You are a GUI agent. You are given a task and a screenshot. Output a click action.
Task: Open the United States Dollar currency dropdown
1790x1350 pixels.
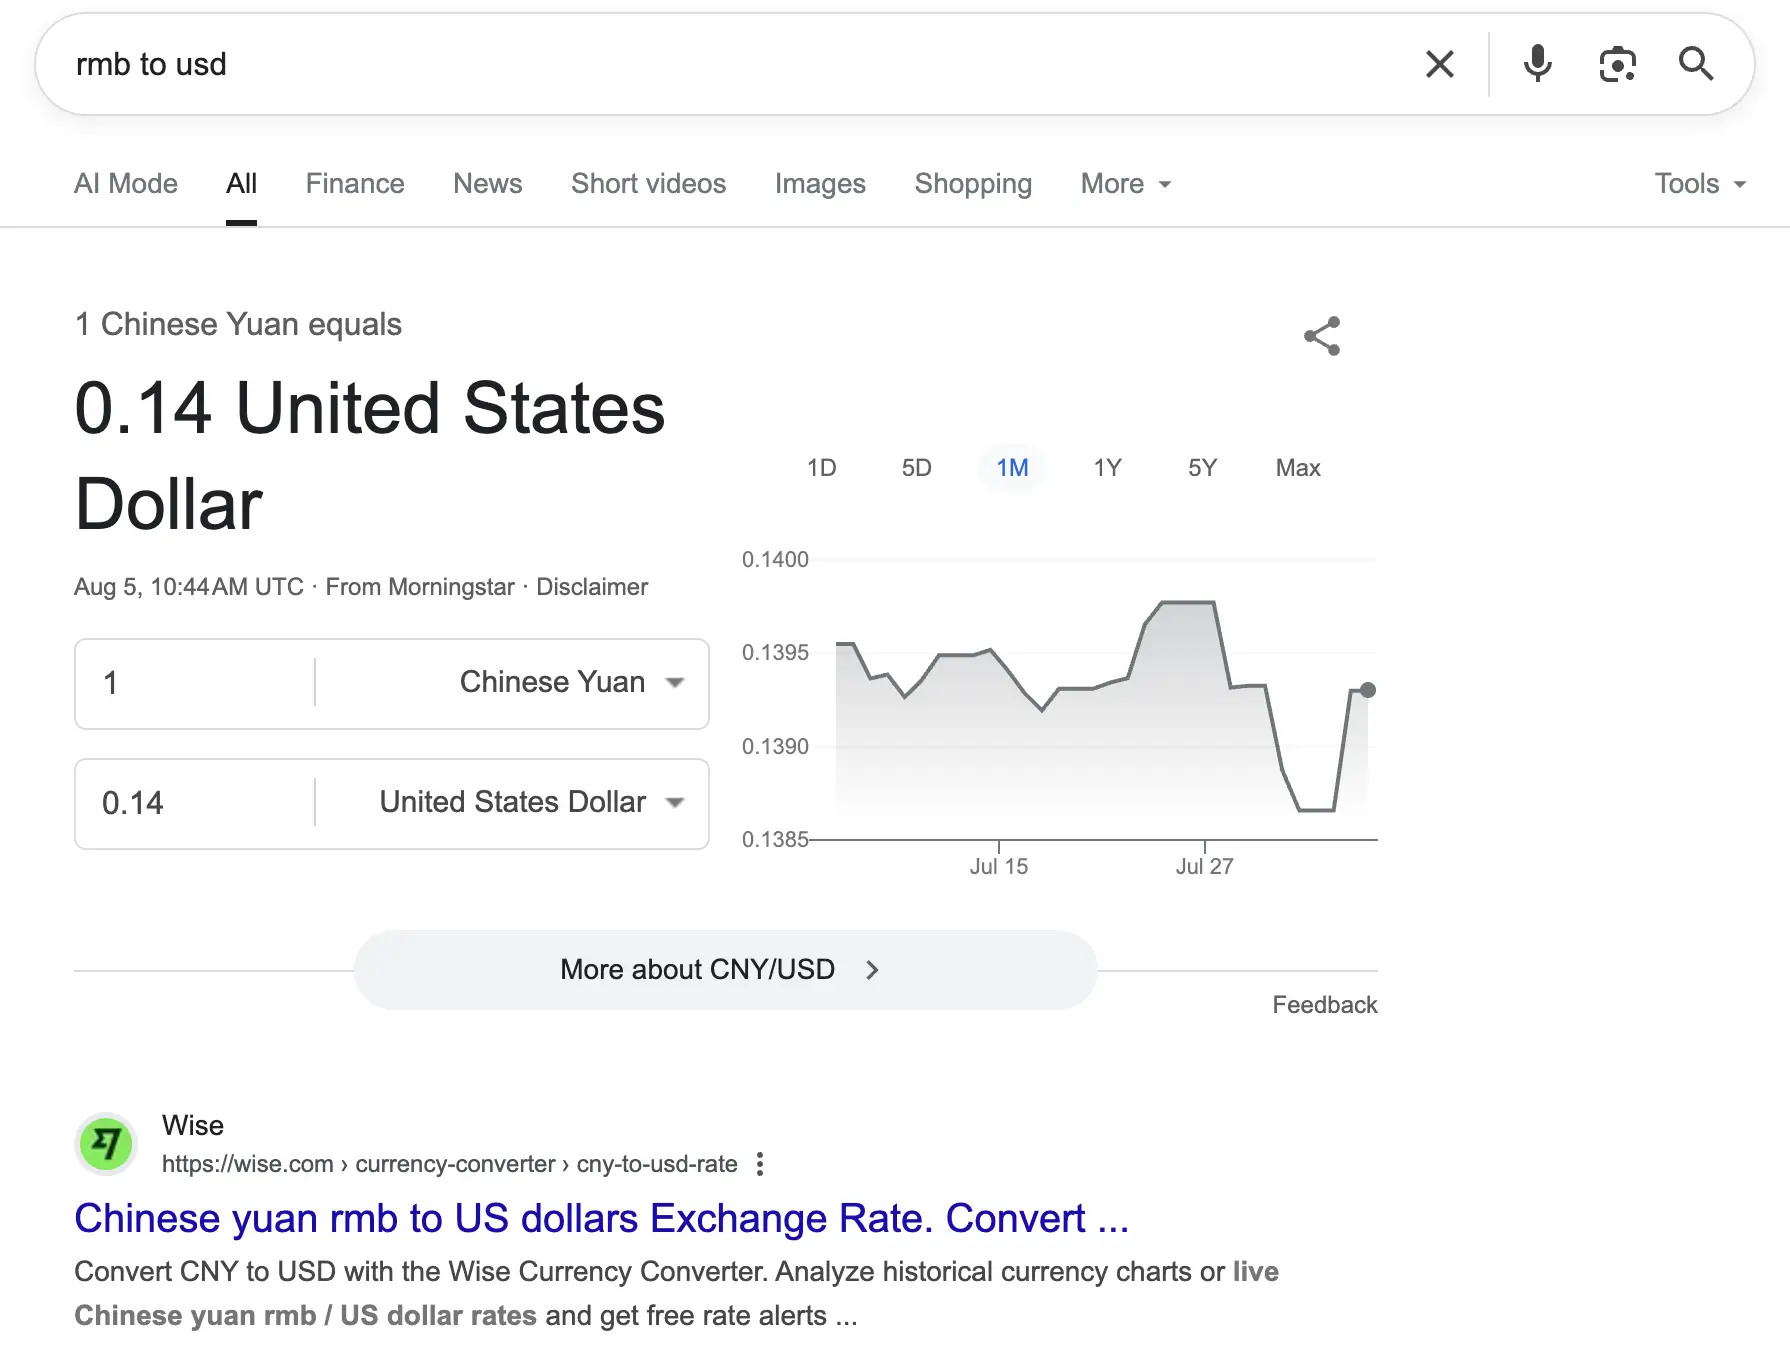click(532, 802)
